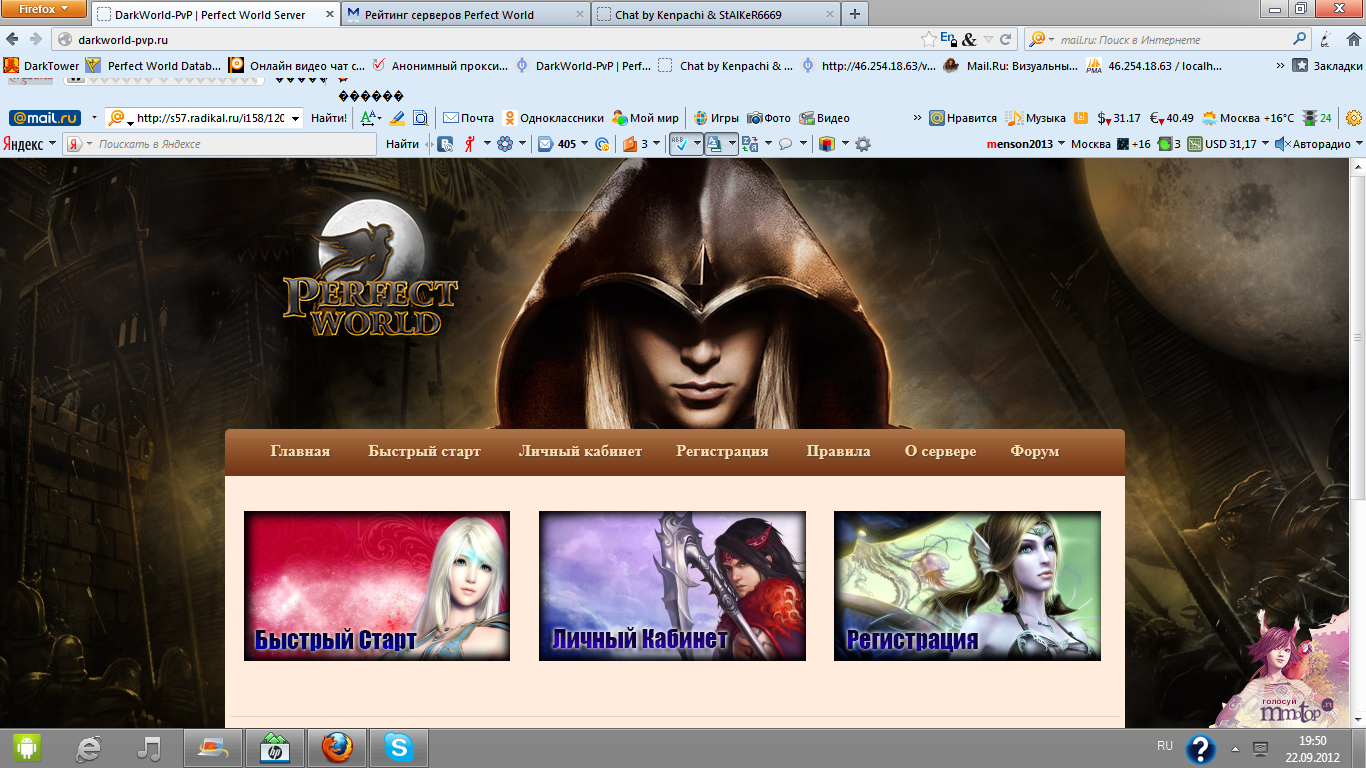Open Быстрый старт in the site navigation bar

click(x=424, y=451)
